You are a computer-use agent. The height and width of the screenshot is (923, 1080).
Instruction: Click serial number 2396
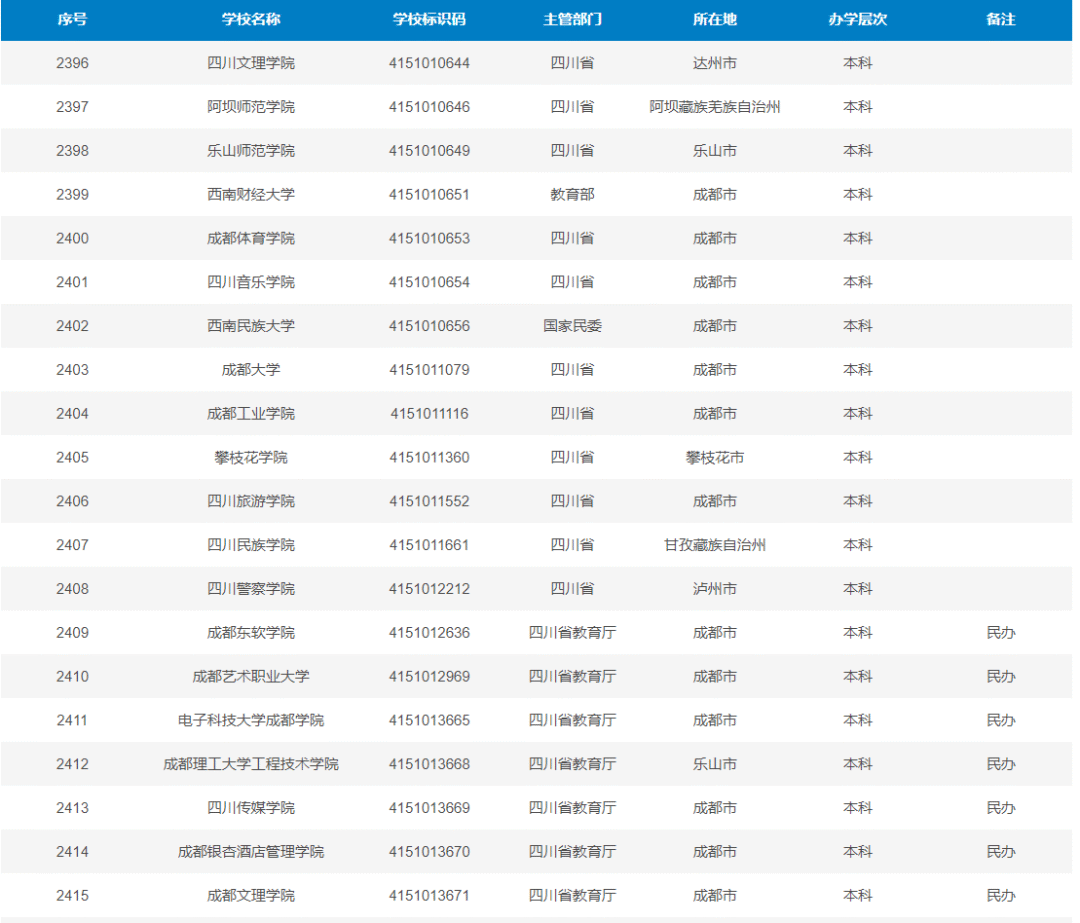(x=72, y=63)
